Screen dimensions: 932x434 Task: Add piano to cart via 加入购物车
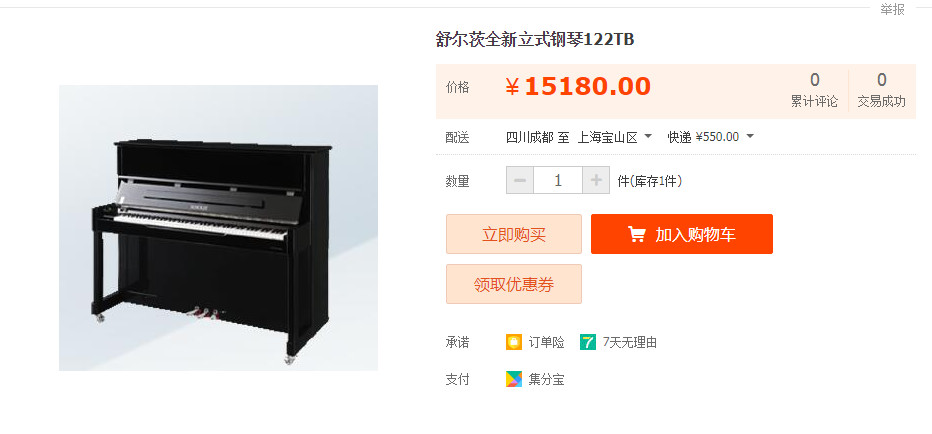(682, 234)
